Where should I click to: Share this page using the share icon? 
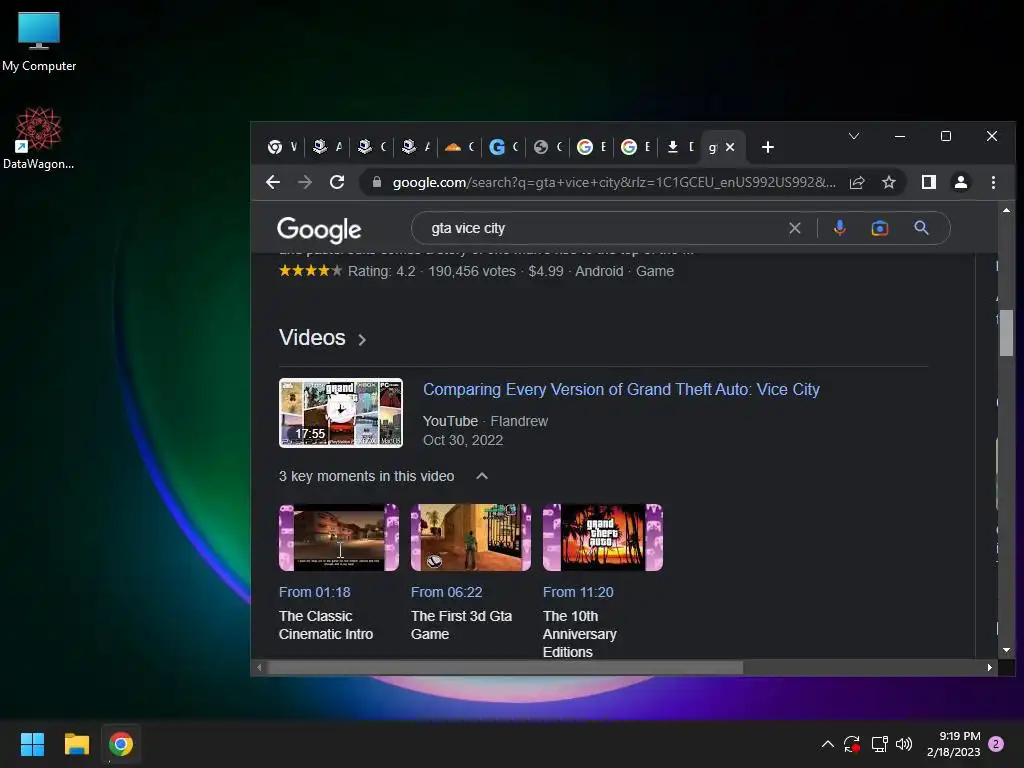pyautogui.click(x=857, y=182)
